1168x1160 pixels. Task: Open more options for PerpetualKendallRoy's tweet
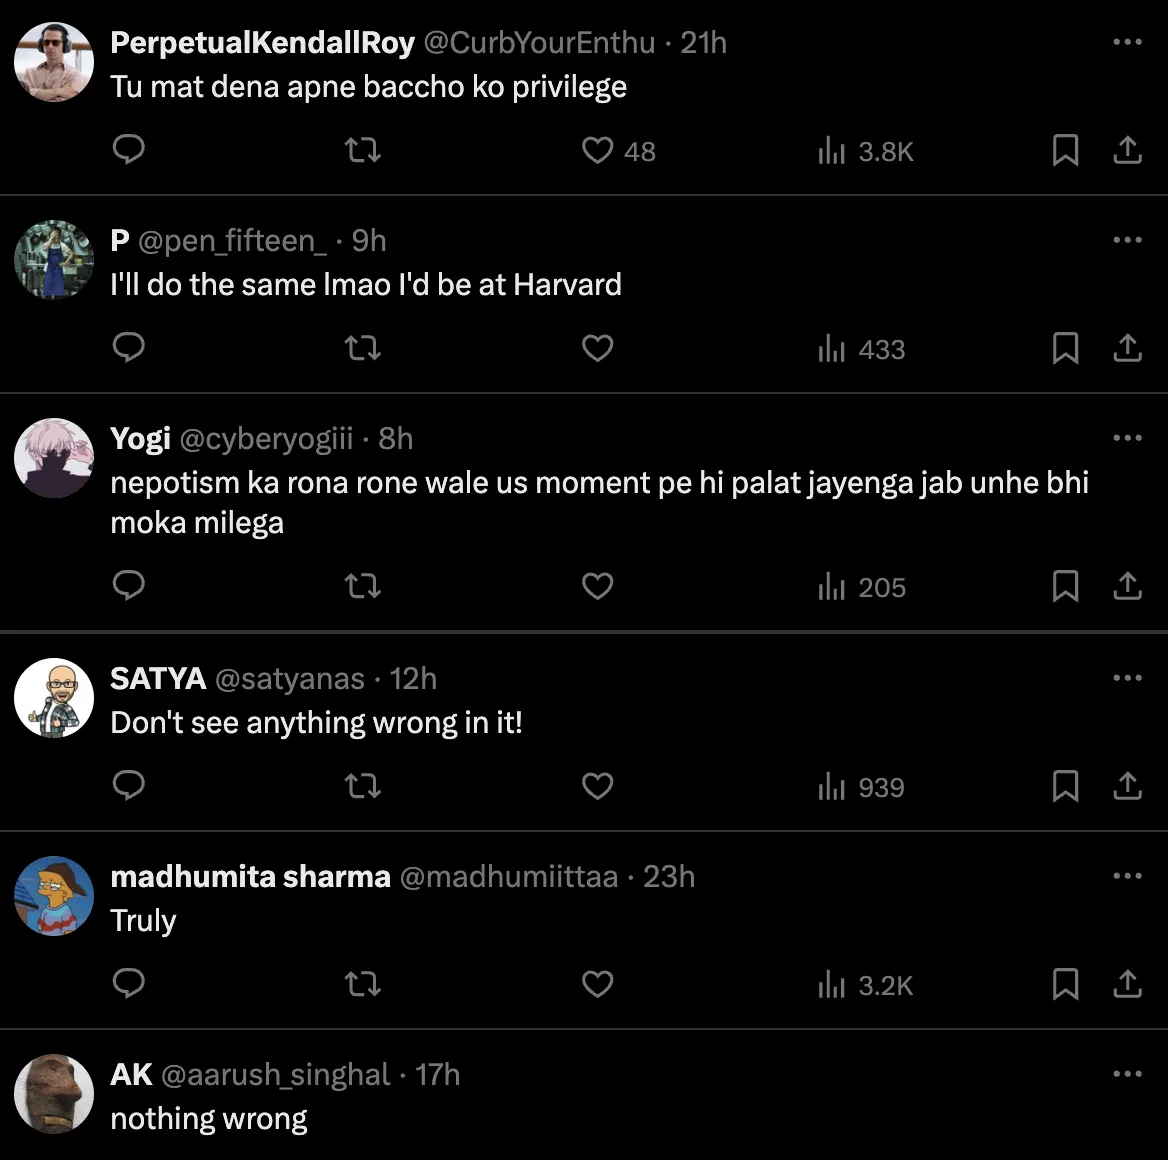1127,42
